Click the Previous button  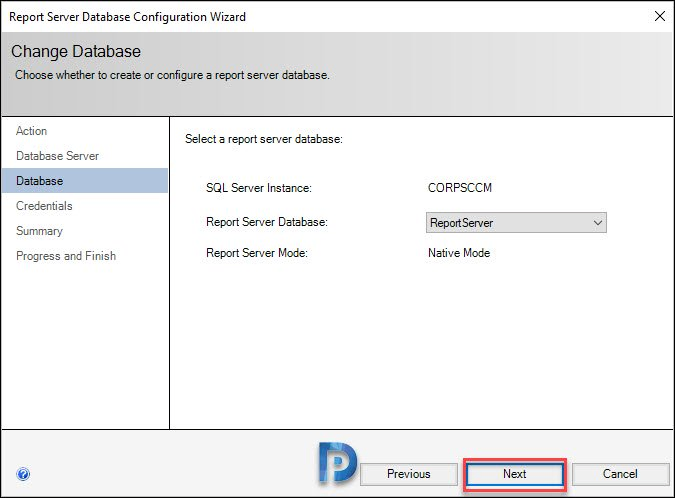coord(409,474)
